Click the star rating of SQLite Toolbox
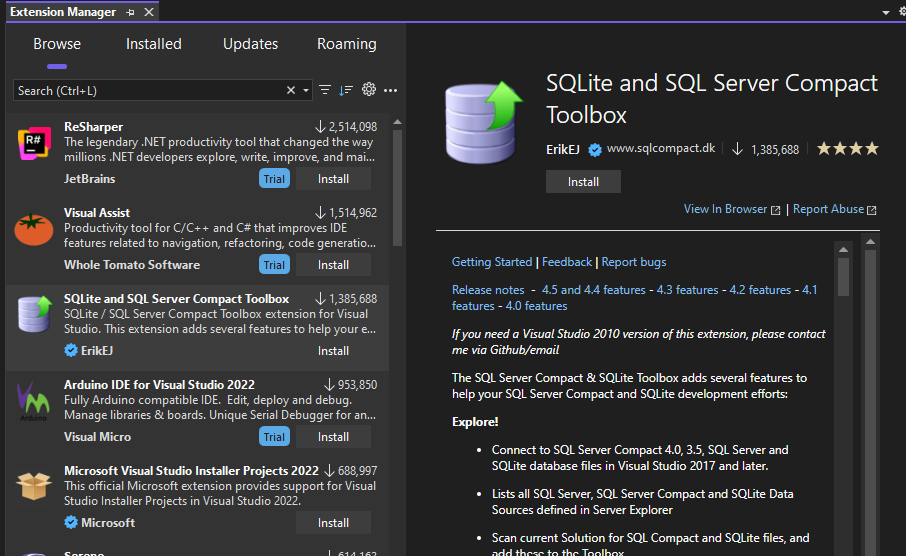This screenshot has width=906, height=556. click(x=847, y=149)
